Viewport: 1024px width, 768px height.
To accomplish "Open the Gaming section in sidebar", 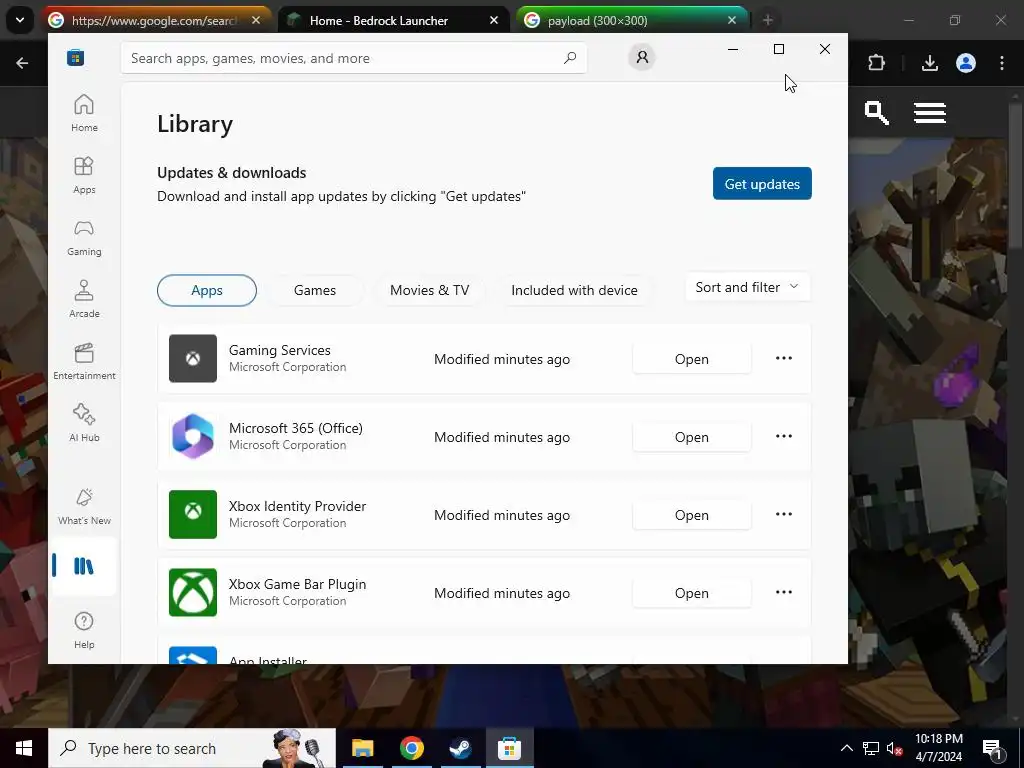I will click(84, 237).
